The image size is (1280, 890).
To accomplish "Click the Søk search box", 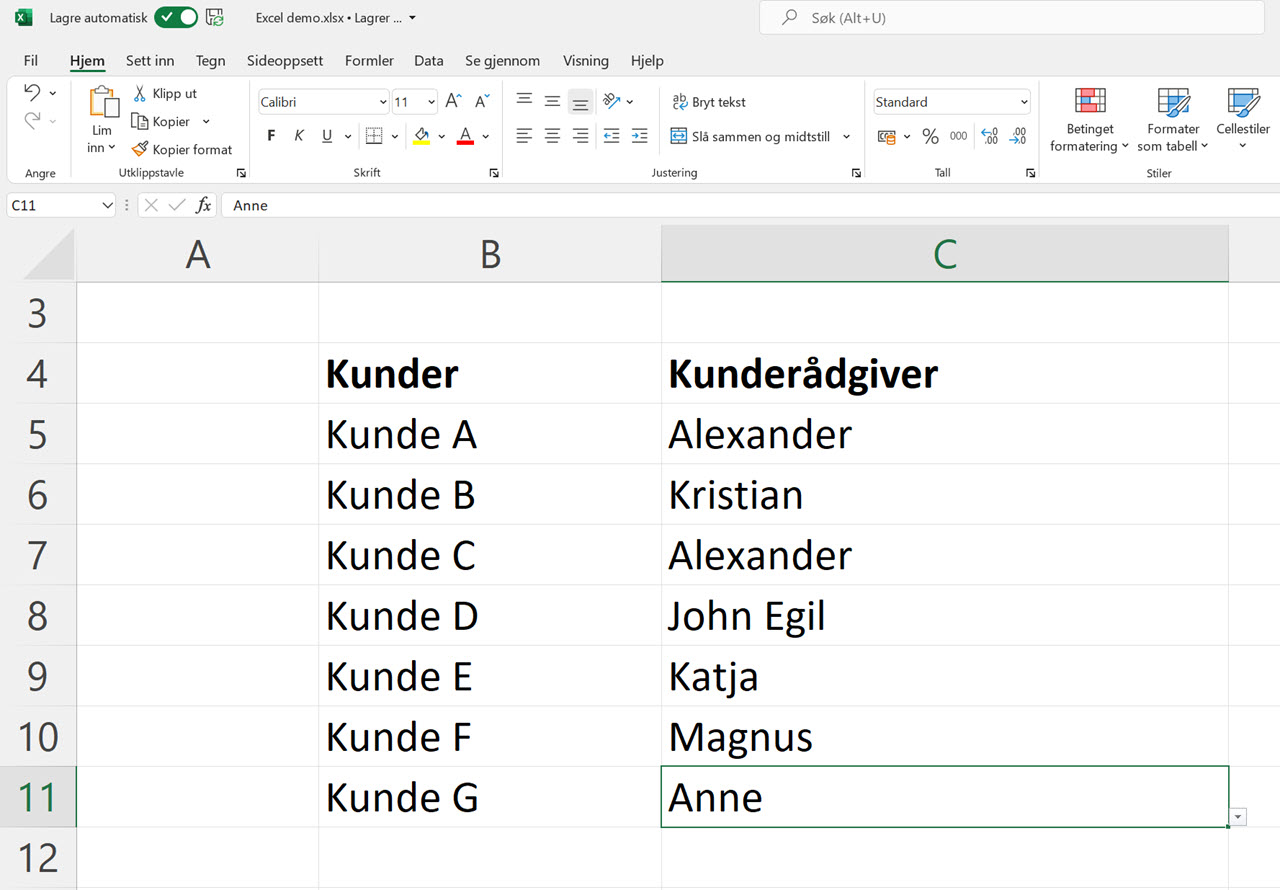I will [1012, 18].
